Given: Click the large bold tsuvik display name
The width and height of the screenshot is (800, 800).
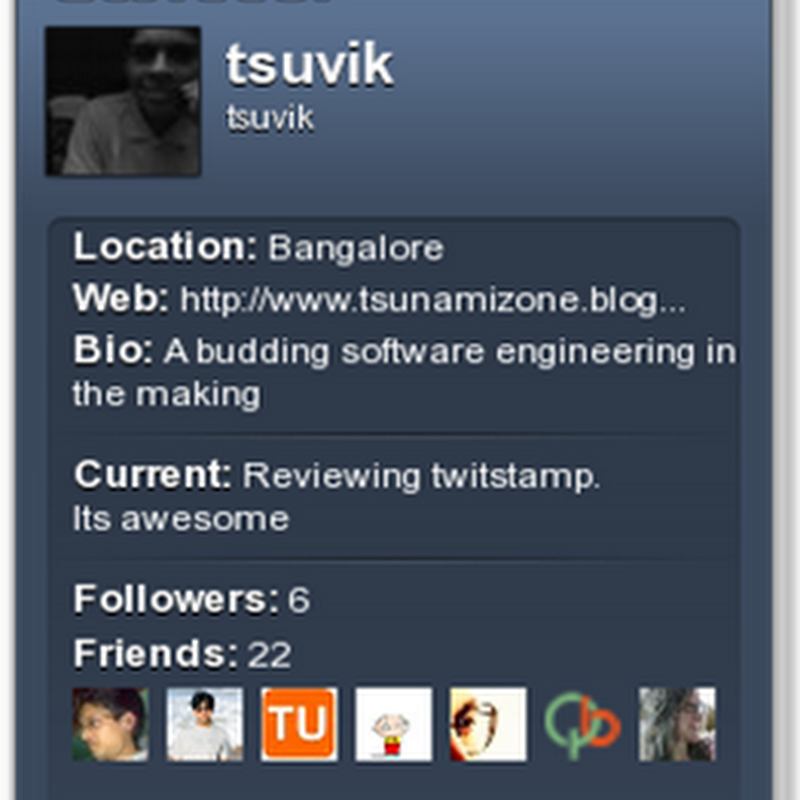Looking at the screenshot, I should [310, 65].
